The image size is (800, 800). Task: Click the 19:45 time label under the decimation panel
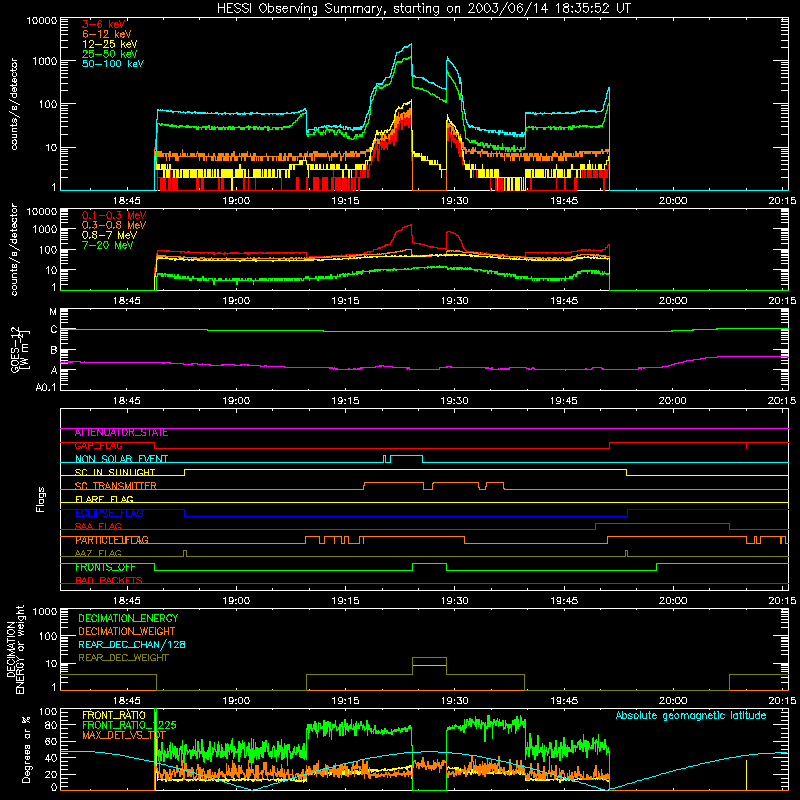[x=564, y=701]
